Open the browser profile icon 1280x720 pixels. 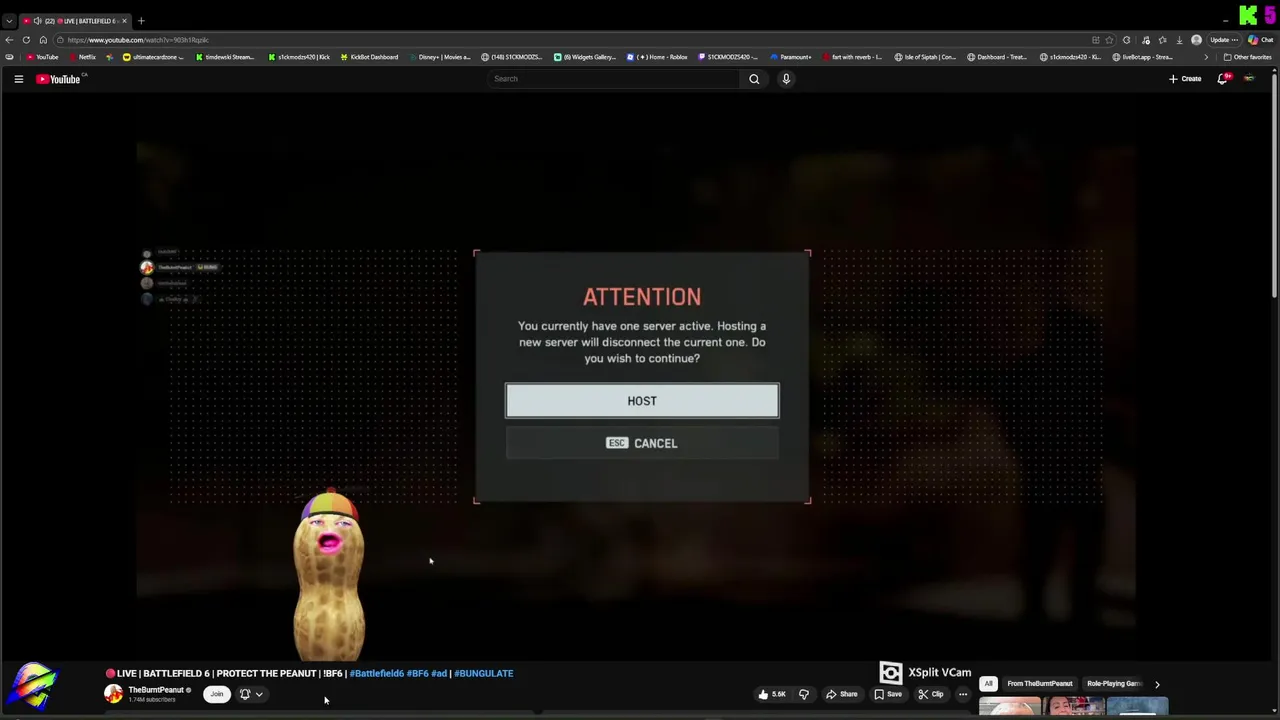[1196, 40]
